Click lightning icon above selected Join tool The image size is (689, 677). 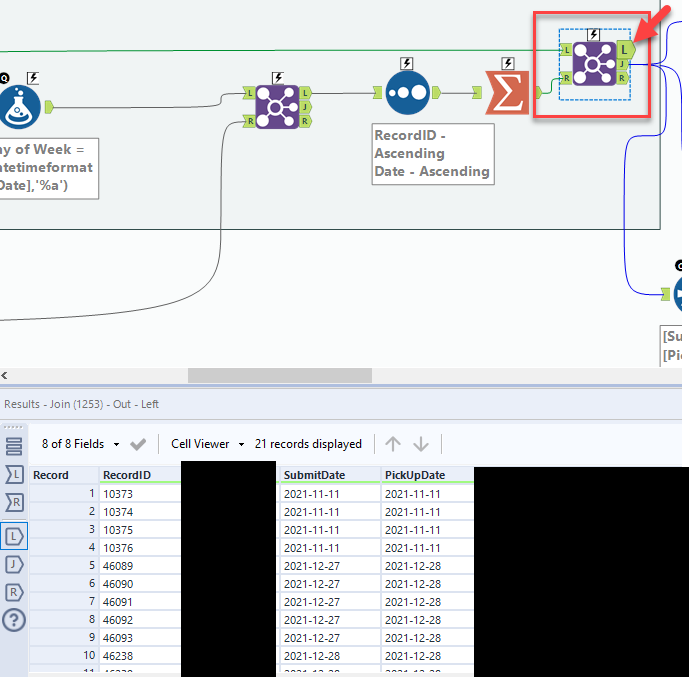(x=594, y=34)
